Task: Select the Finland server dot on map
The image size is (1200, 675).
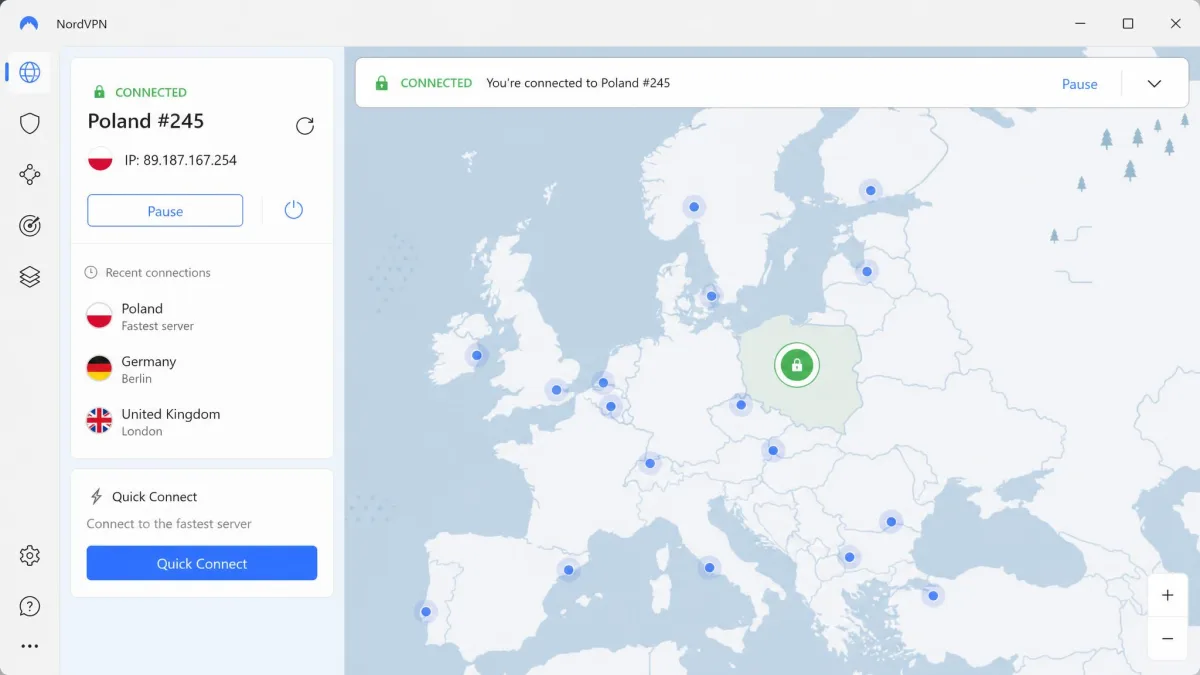Action: (x=871, y=190)
